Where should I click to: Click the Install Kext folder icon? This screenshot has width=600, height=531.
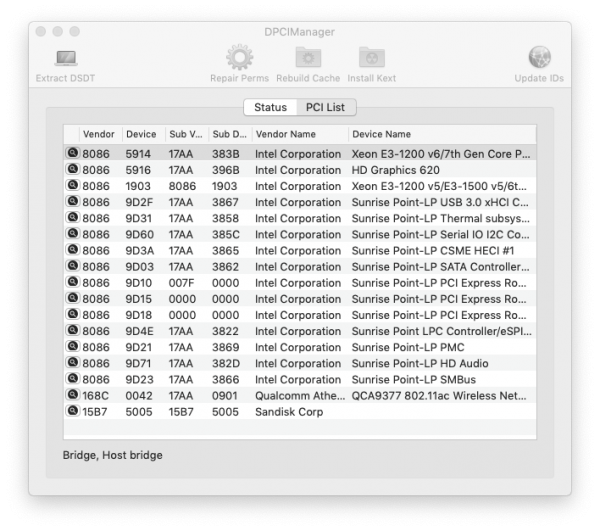372,57
